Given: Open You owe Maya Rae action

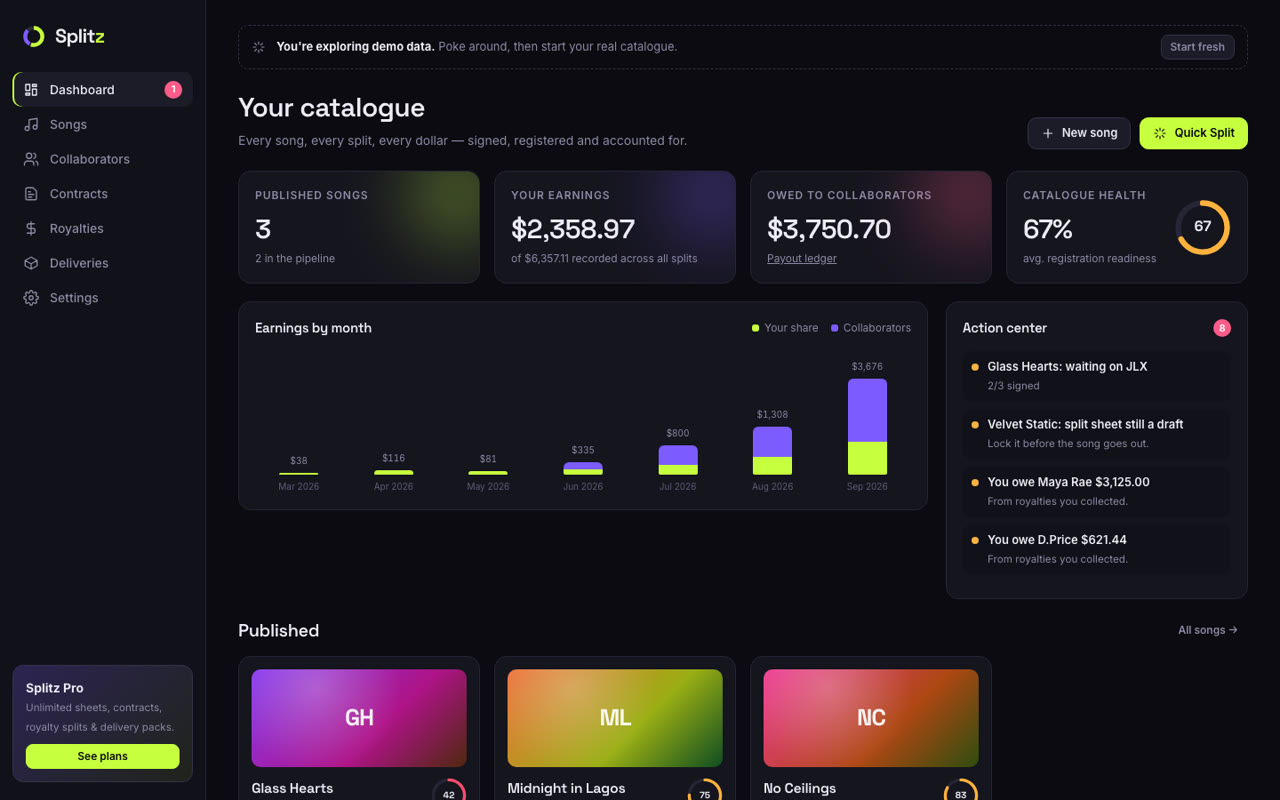Looking at the screenshot, I should 1097,491.
